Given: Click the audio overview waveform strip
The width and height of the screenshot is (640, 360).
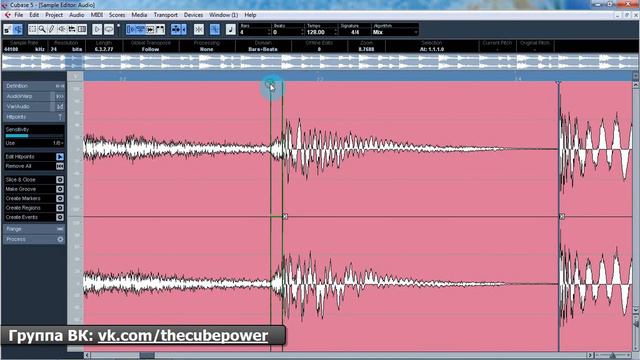Looking at the screenshot, I should (x=320, y=62).
